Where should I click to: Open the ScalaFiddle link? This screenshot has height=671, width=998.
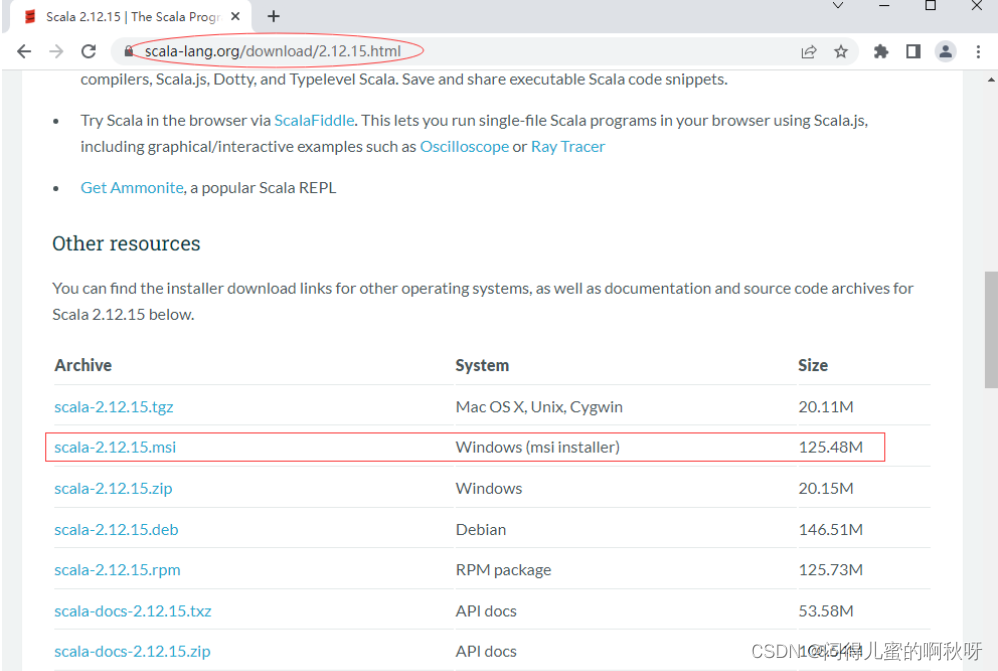pos(314,120)
